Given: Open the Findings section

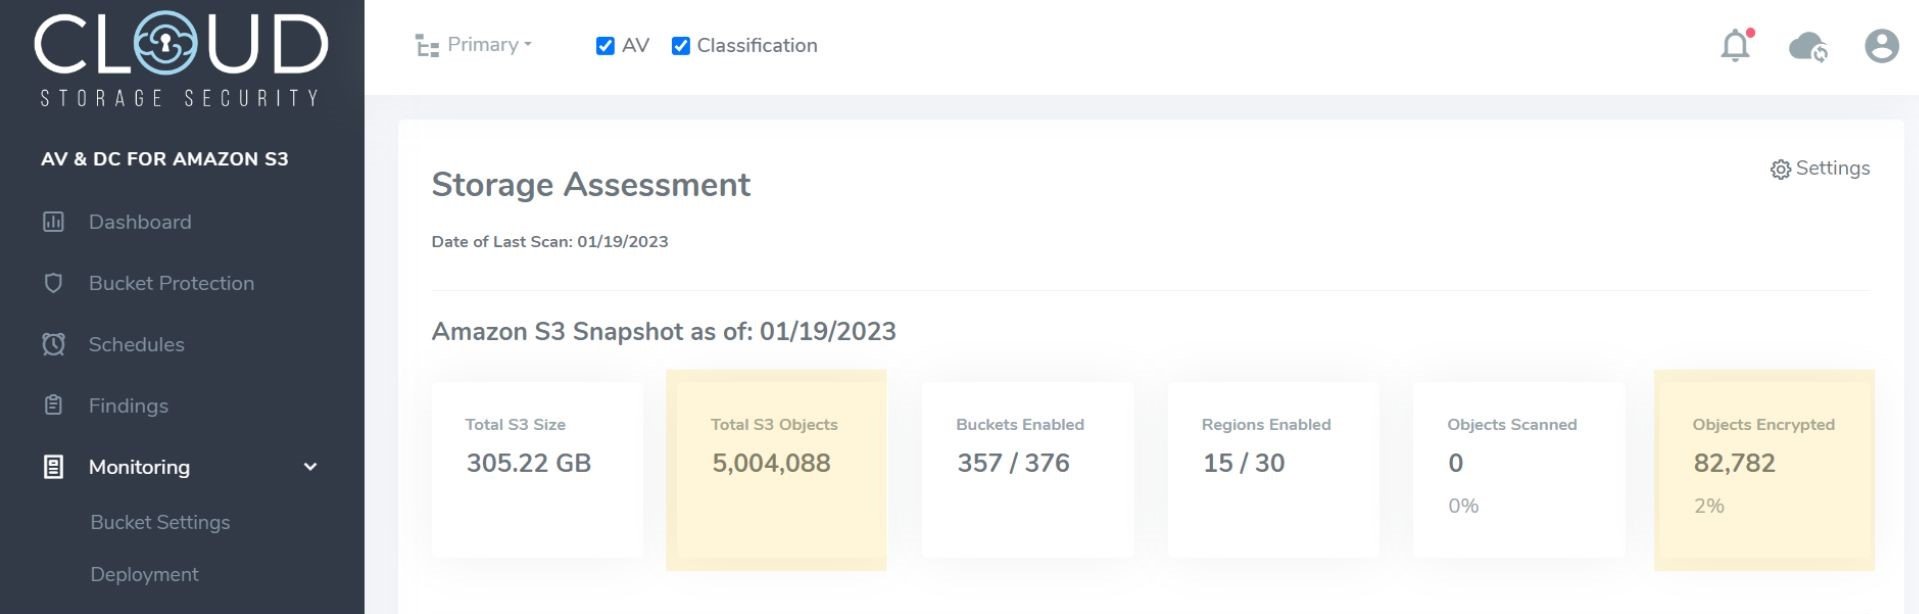Looking at the screenshot, I should point(128,405).
